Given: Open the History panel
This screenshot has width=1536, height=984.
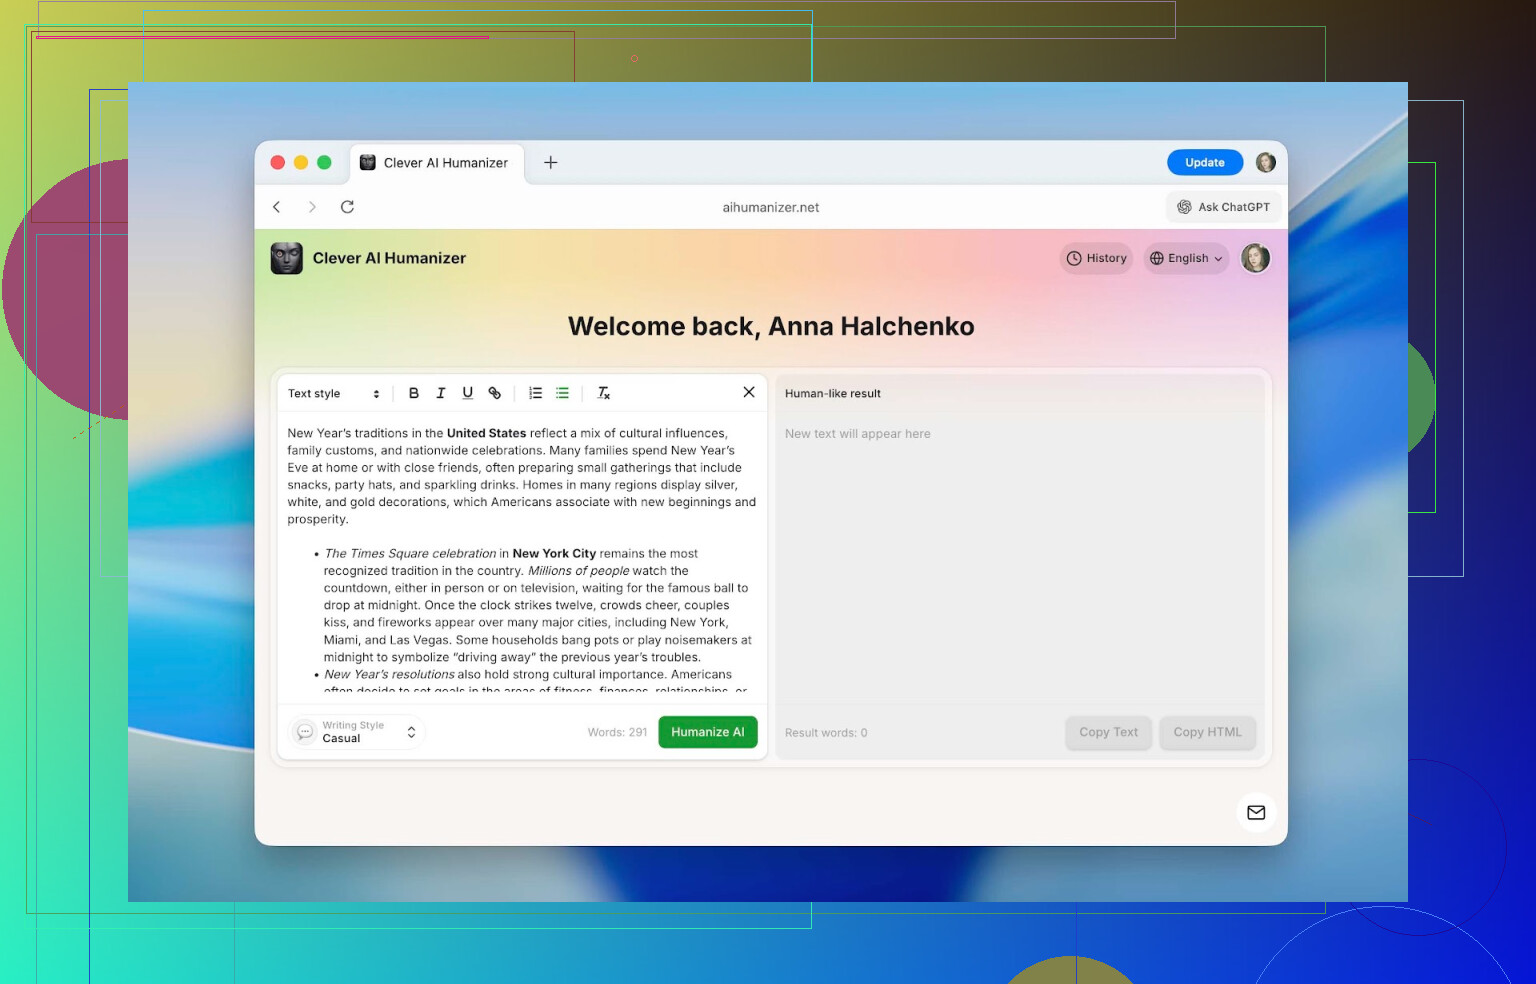Looking at the screenshot, I should pos(1096,258).
